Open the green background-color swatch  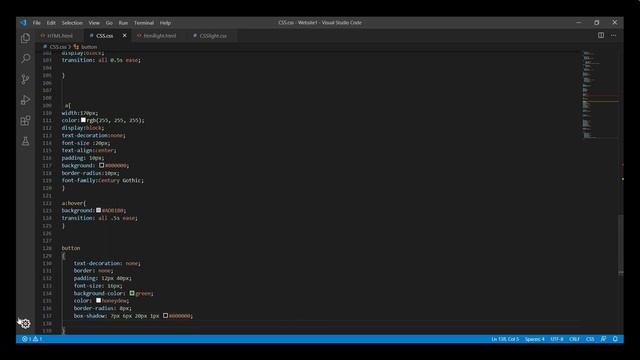tap(132, 293)
